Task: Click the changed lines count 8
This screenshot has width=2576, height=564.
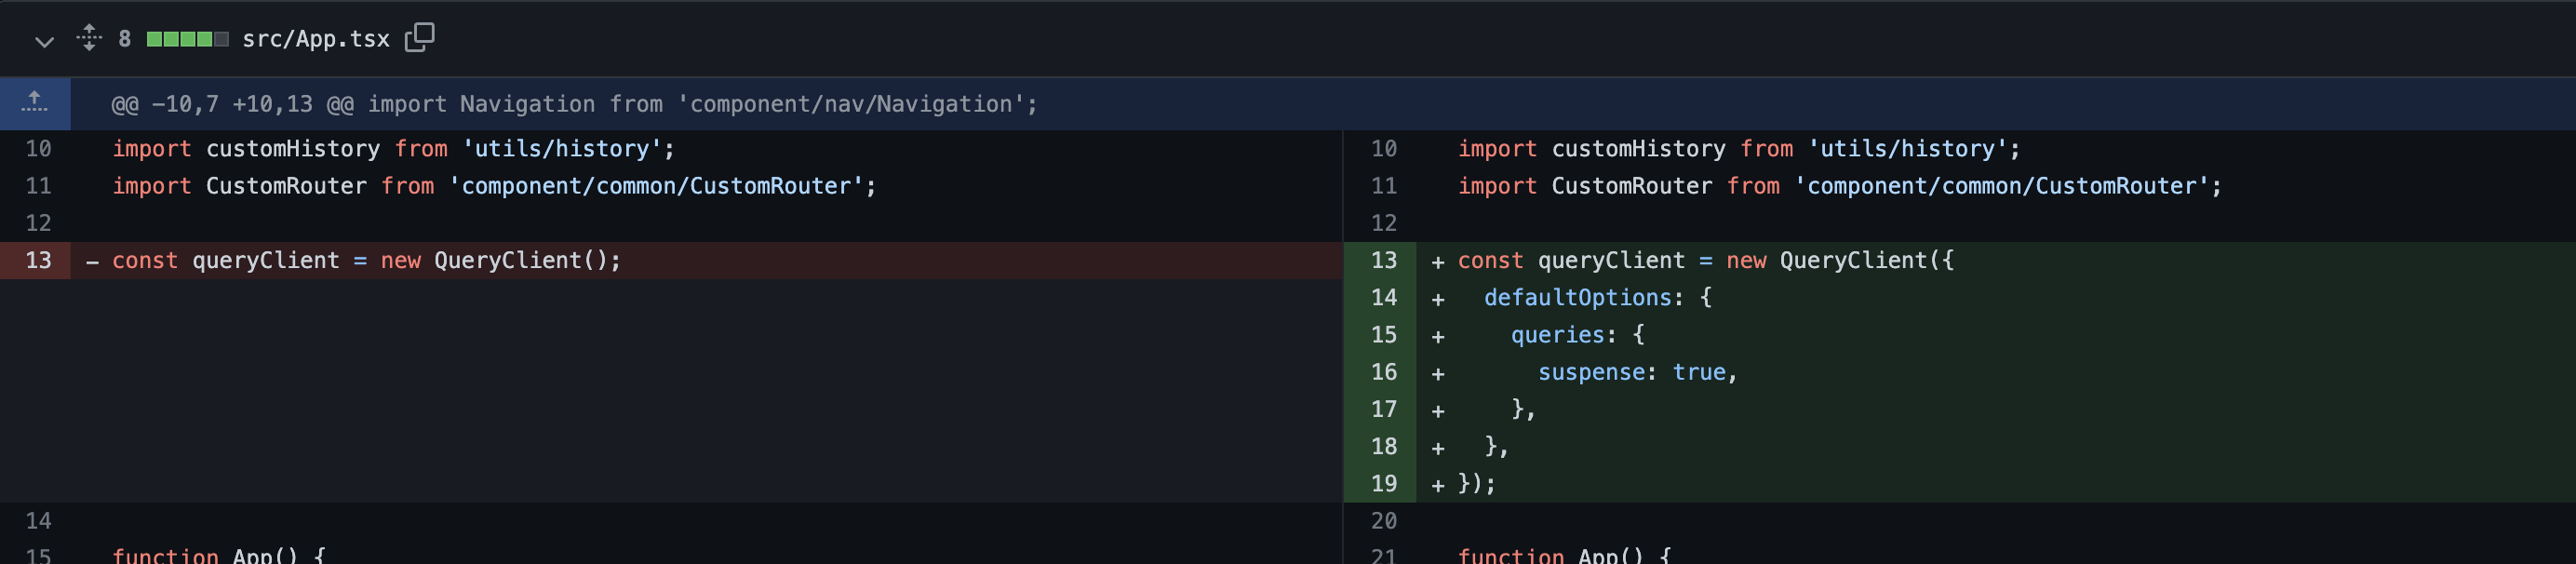Action: tap(125, 39)
